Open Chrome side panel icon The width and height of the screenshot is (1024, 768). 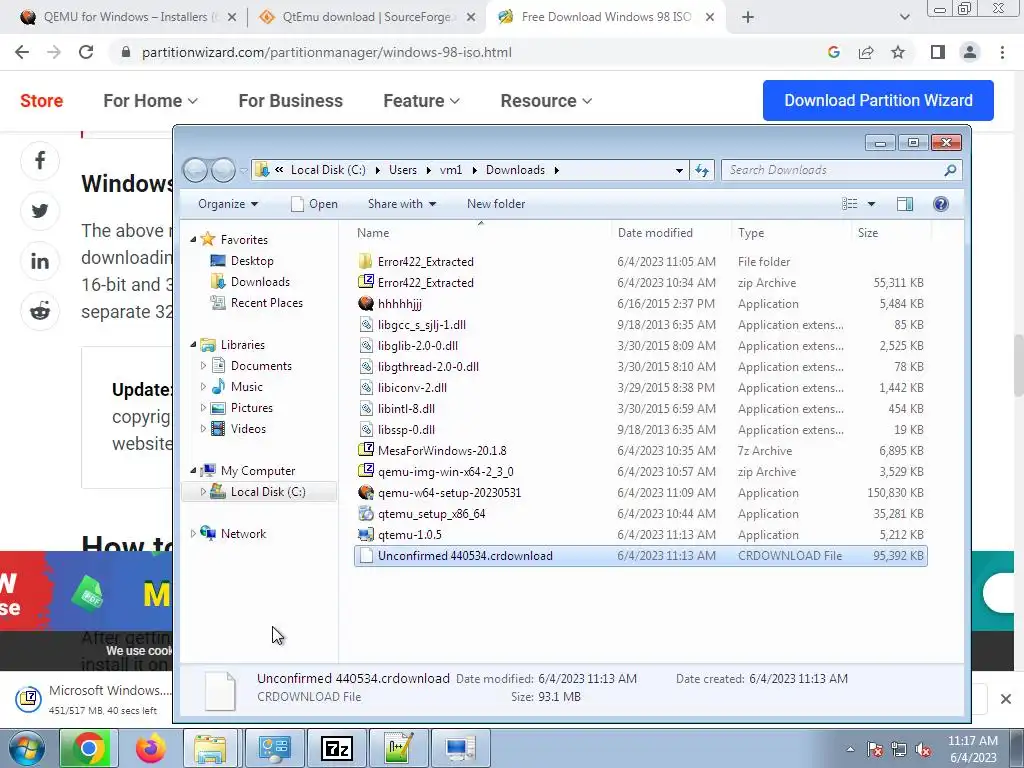click(x=938, y=52)
